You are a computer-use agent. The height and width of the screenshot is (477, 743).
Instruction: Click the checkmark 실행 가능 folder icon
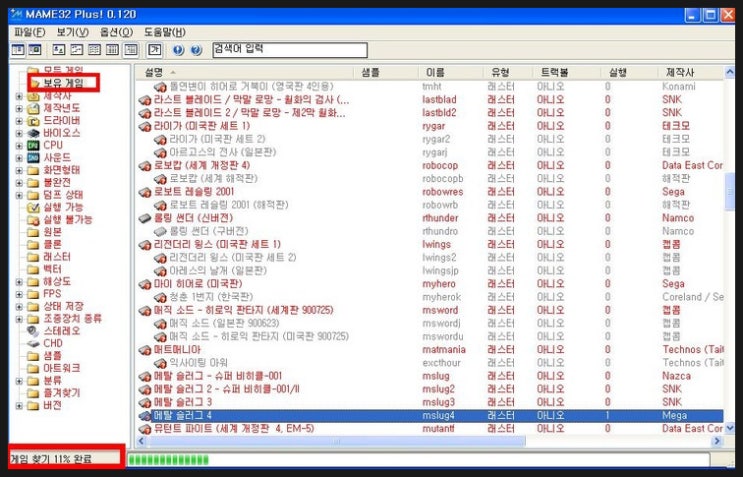33,207
